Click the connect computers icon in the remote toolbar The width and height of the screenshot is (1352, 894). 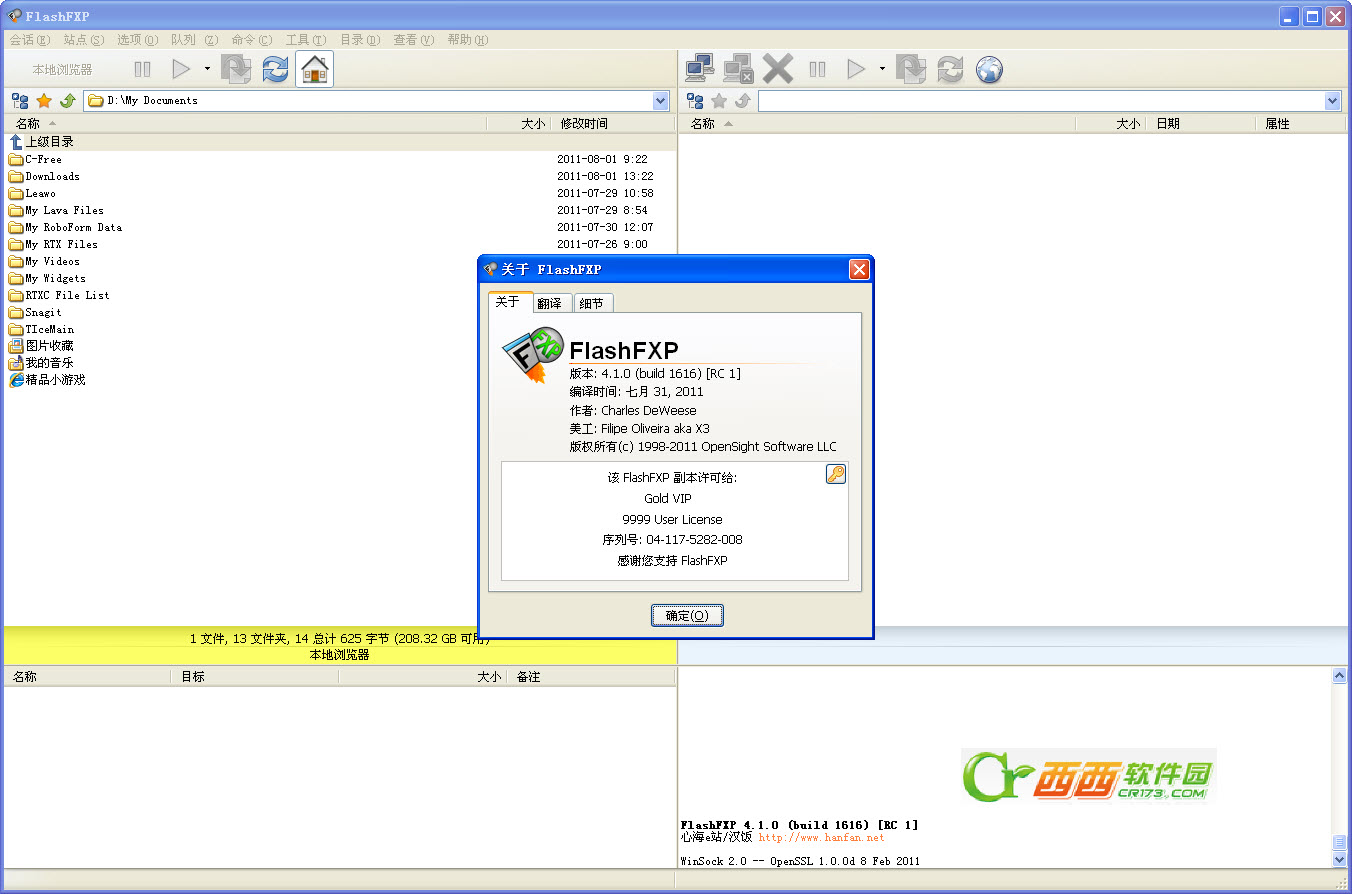pos(700,69)
